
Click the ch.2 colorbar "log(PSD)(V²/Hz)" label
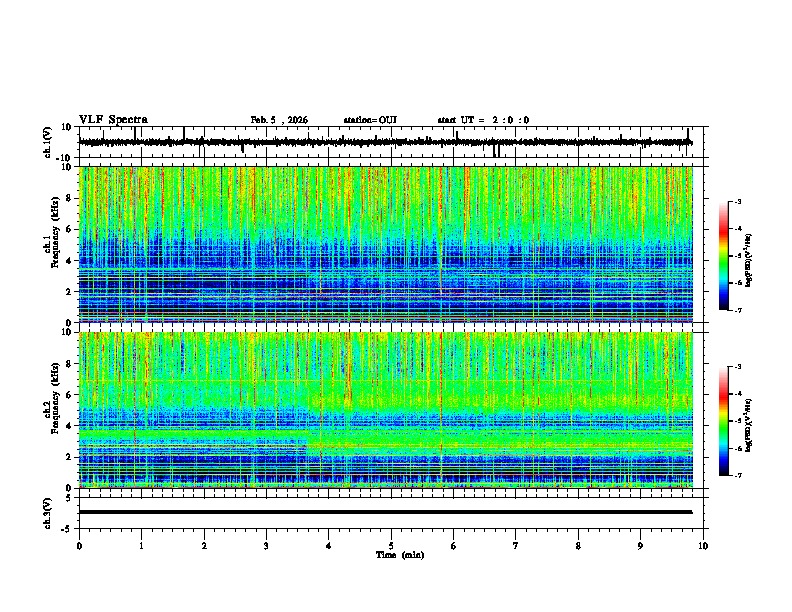point(748,426)
